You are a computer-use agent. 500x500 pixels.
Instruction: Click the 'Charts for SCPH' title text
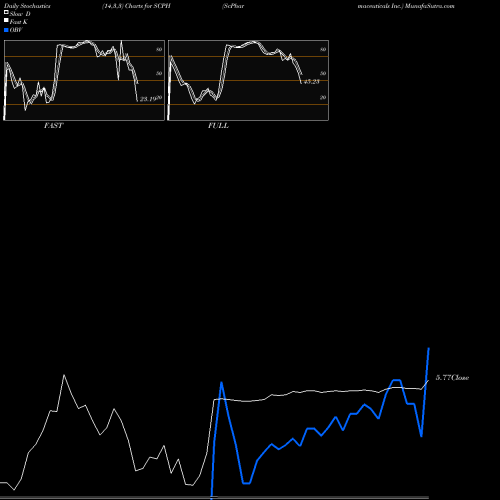(148, 6)
